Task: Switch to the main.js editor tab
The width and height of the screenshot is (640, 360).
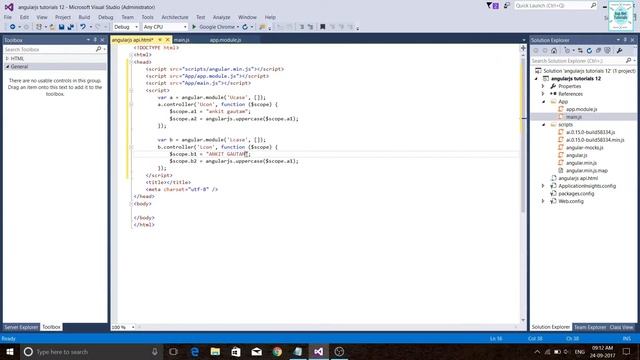Action: (182, 40)
